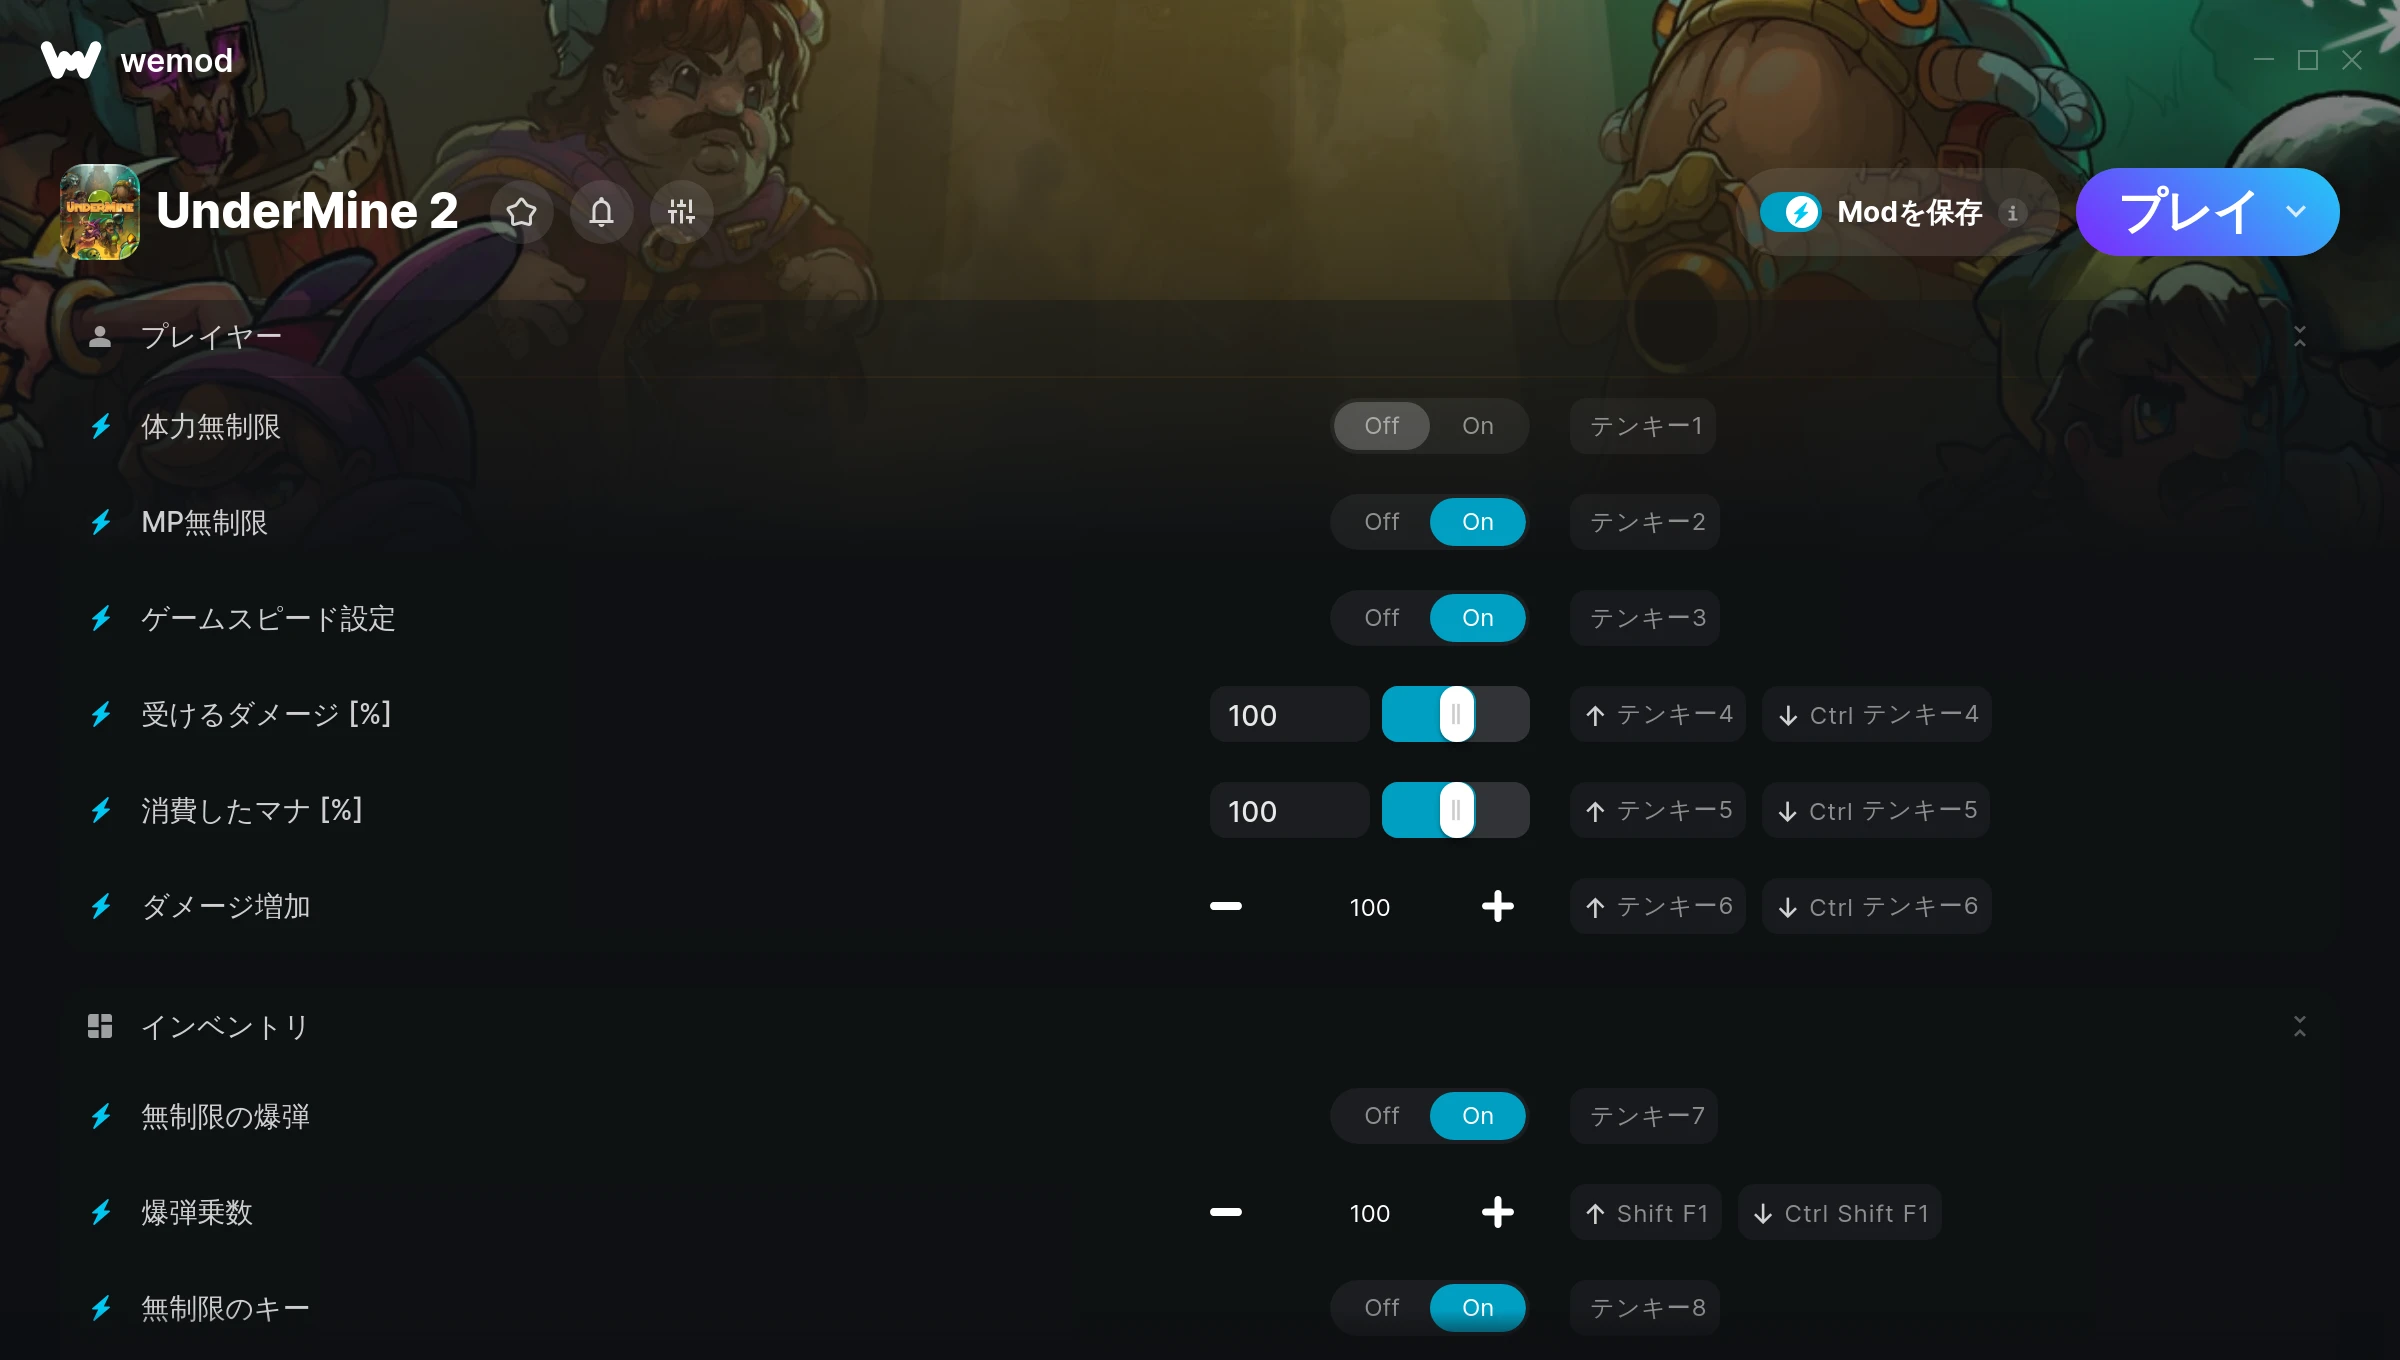This screenshot has height=1360, width=2400.
Task: Click the plus icon for 爆弾乗数
Action: 1497,1213
